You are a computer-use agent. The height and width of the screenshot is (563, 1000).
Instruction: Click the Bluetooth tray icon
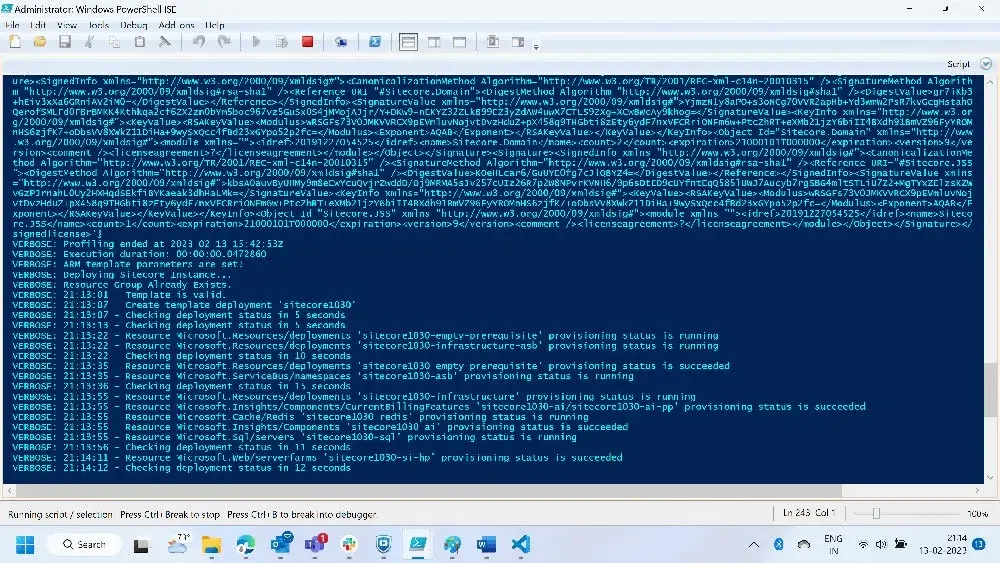(x=779, y=545)
